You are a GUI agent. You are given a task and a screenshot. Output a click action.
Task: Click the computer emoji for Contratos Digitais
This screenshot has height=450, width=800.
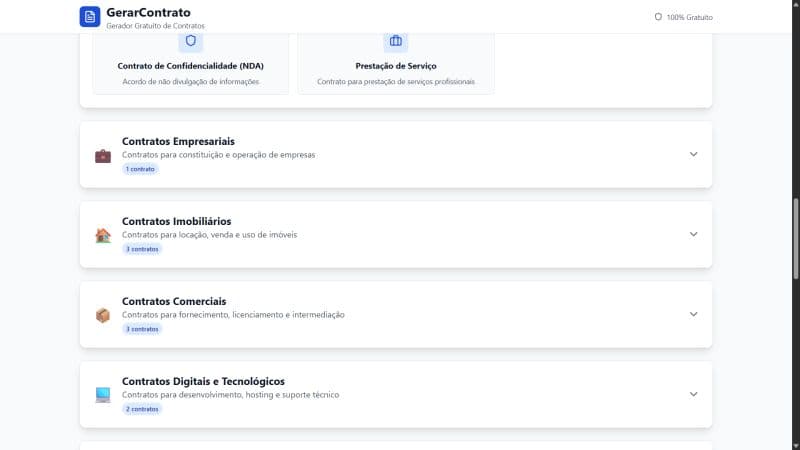[103, 395]
